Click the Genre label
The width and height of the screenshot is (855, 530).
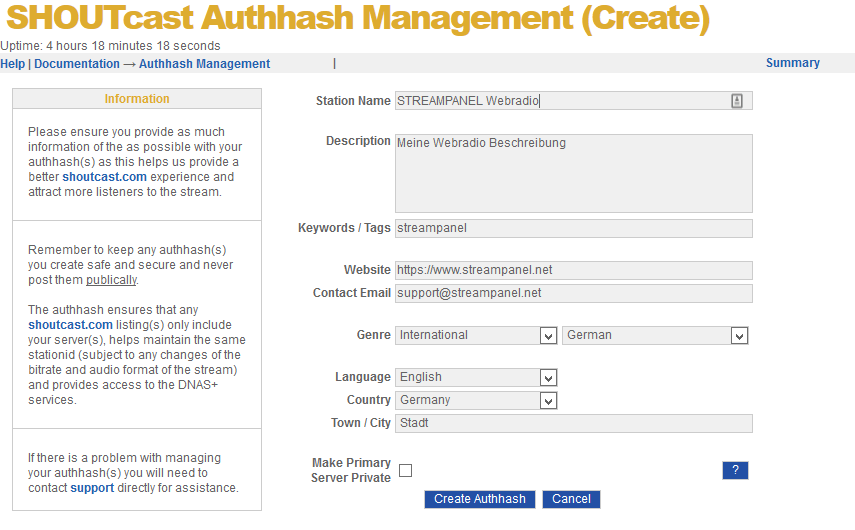[x=374, y=335]
